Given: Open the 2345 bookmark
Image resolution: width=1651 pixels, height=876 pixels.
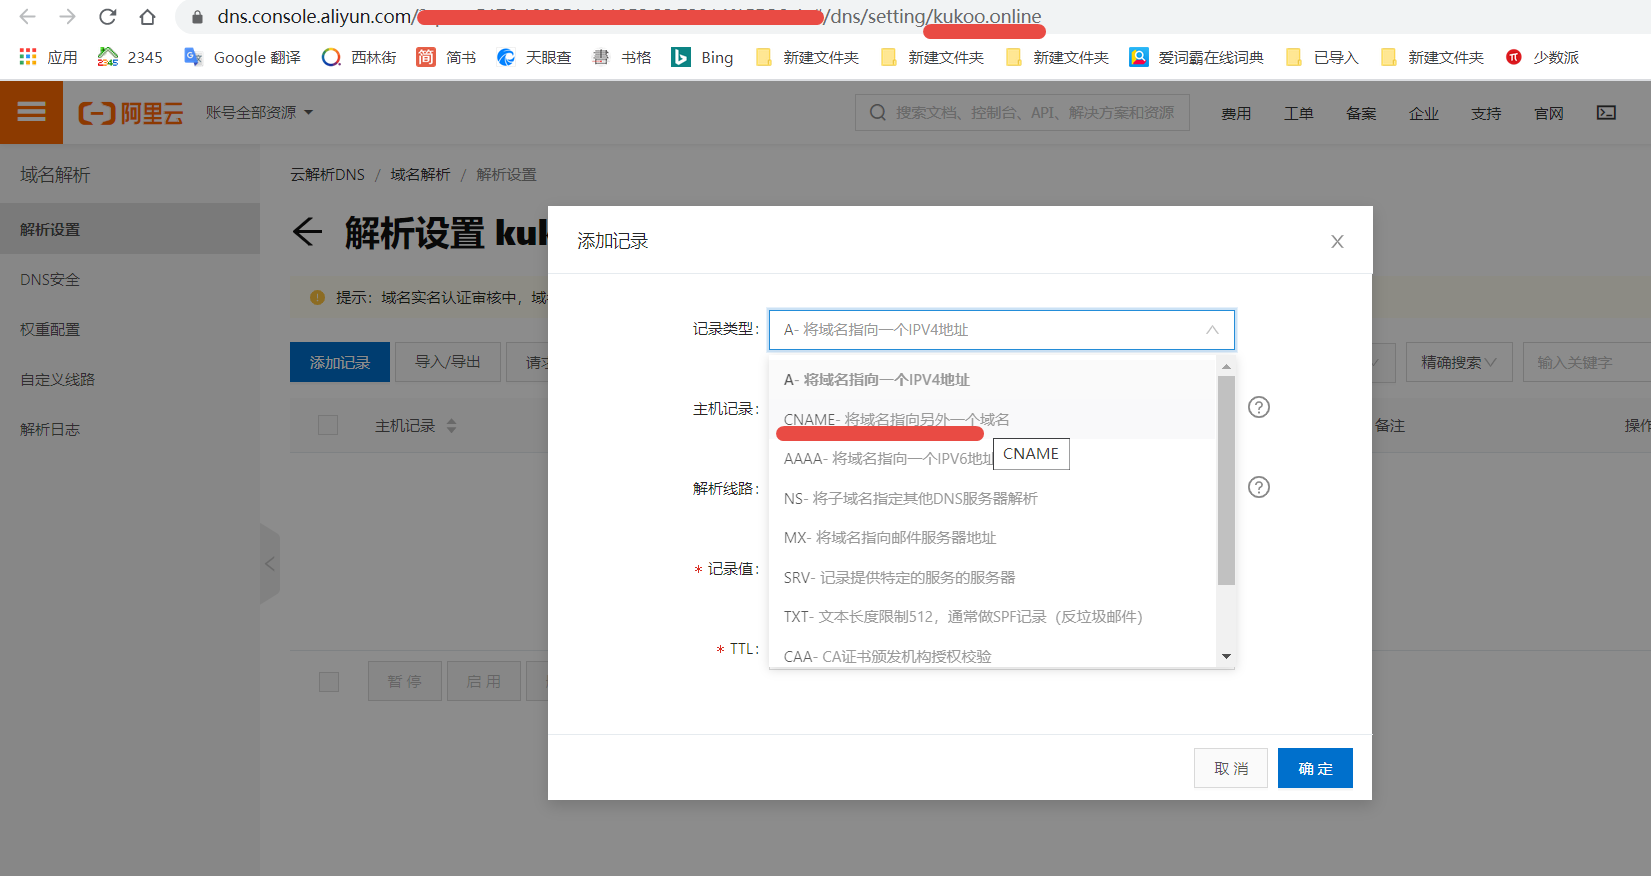Looking at the screenshot, I should [x=130, y=57].
